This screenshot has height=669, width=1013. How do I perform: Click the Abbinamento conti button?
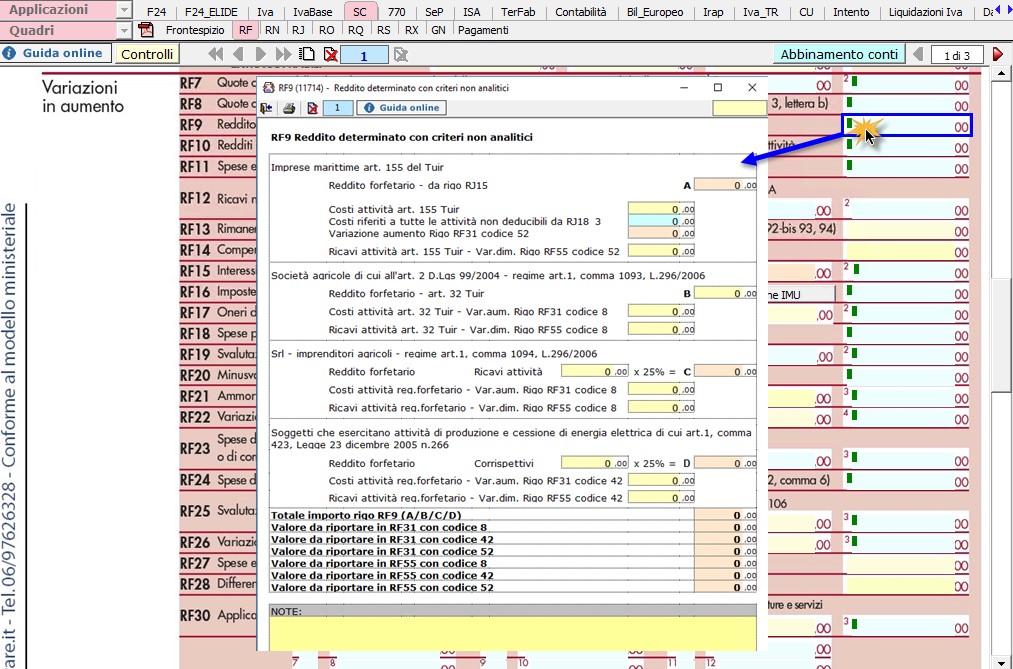[x=839, y=54]
